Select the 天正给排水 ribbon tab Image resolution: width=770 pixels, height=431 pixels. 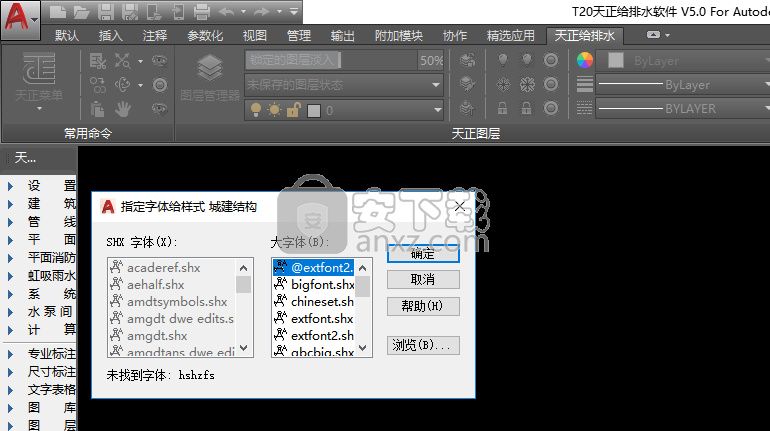point(584,35)
